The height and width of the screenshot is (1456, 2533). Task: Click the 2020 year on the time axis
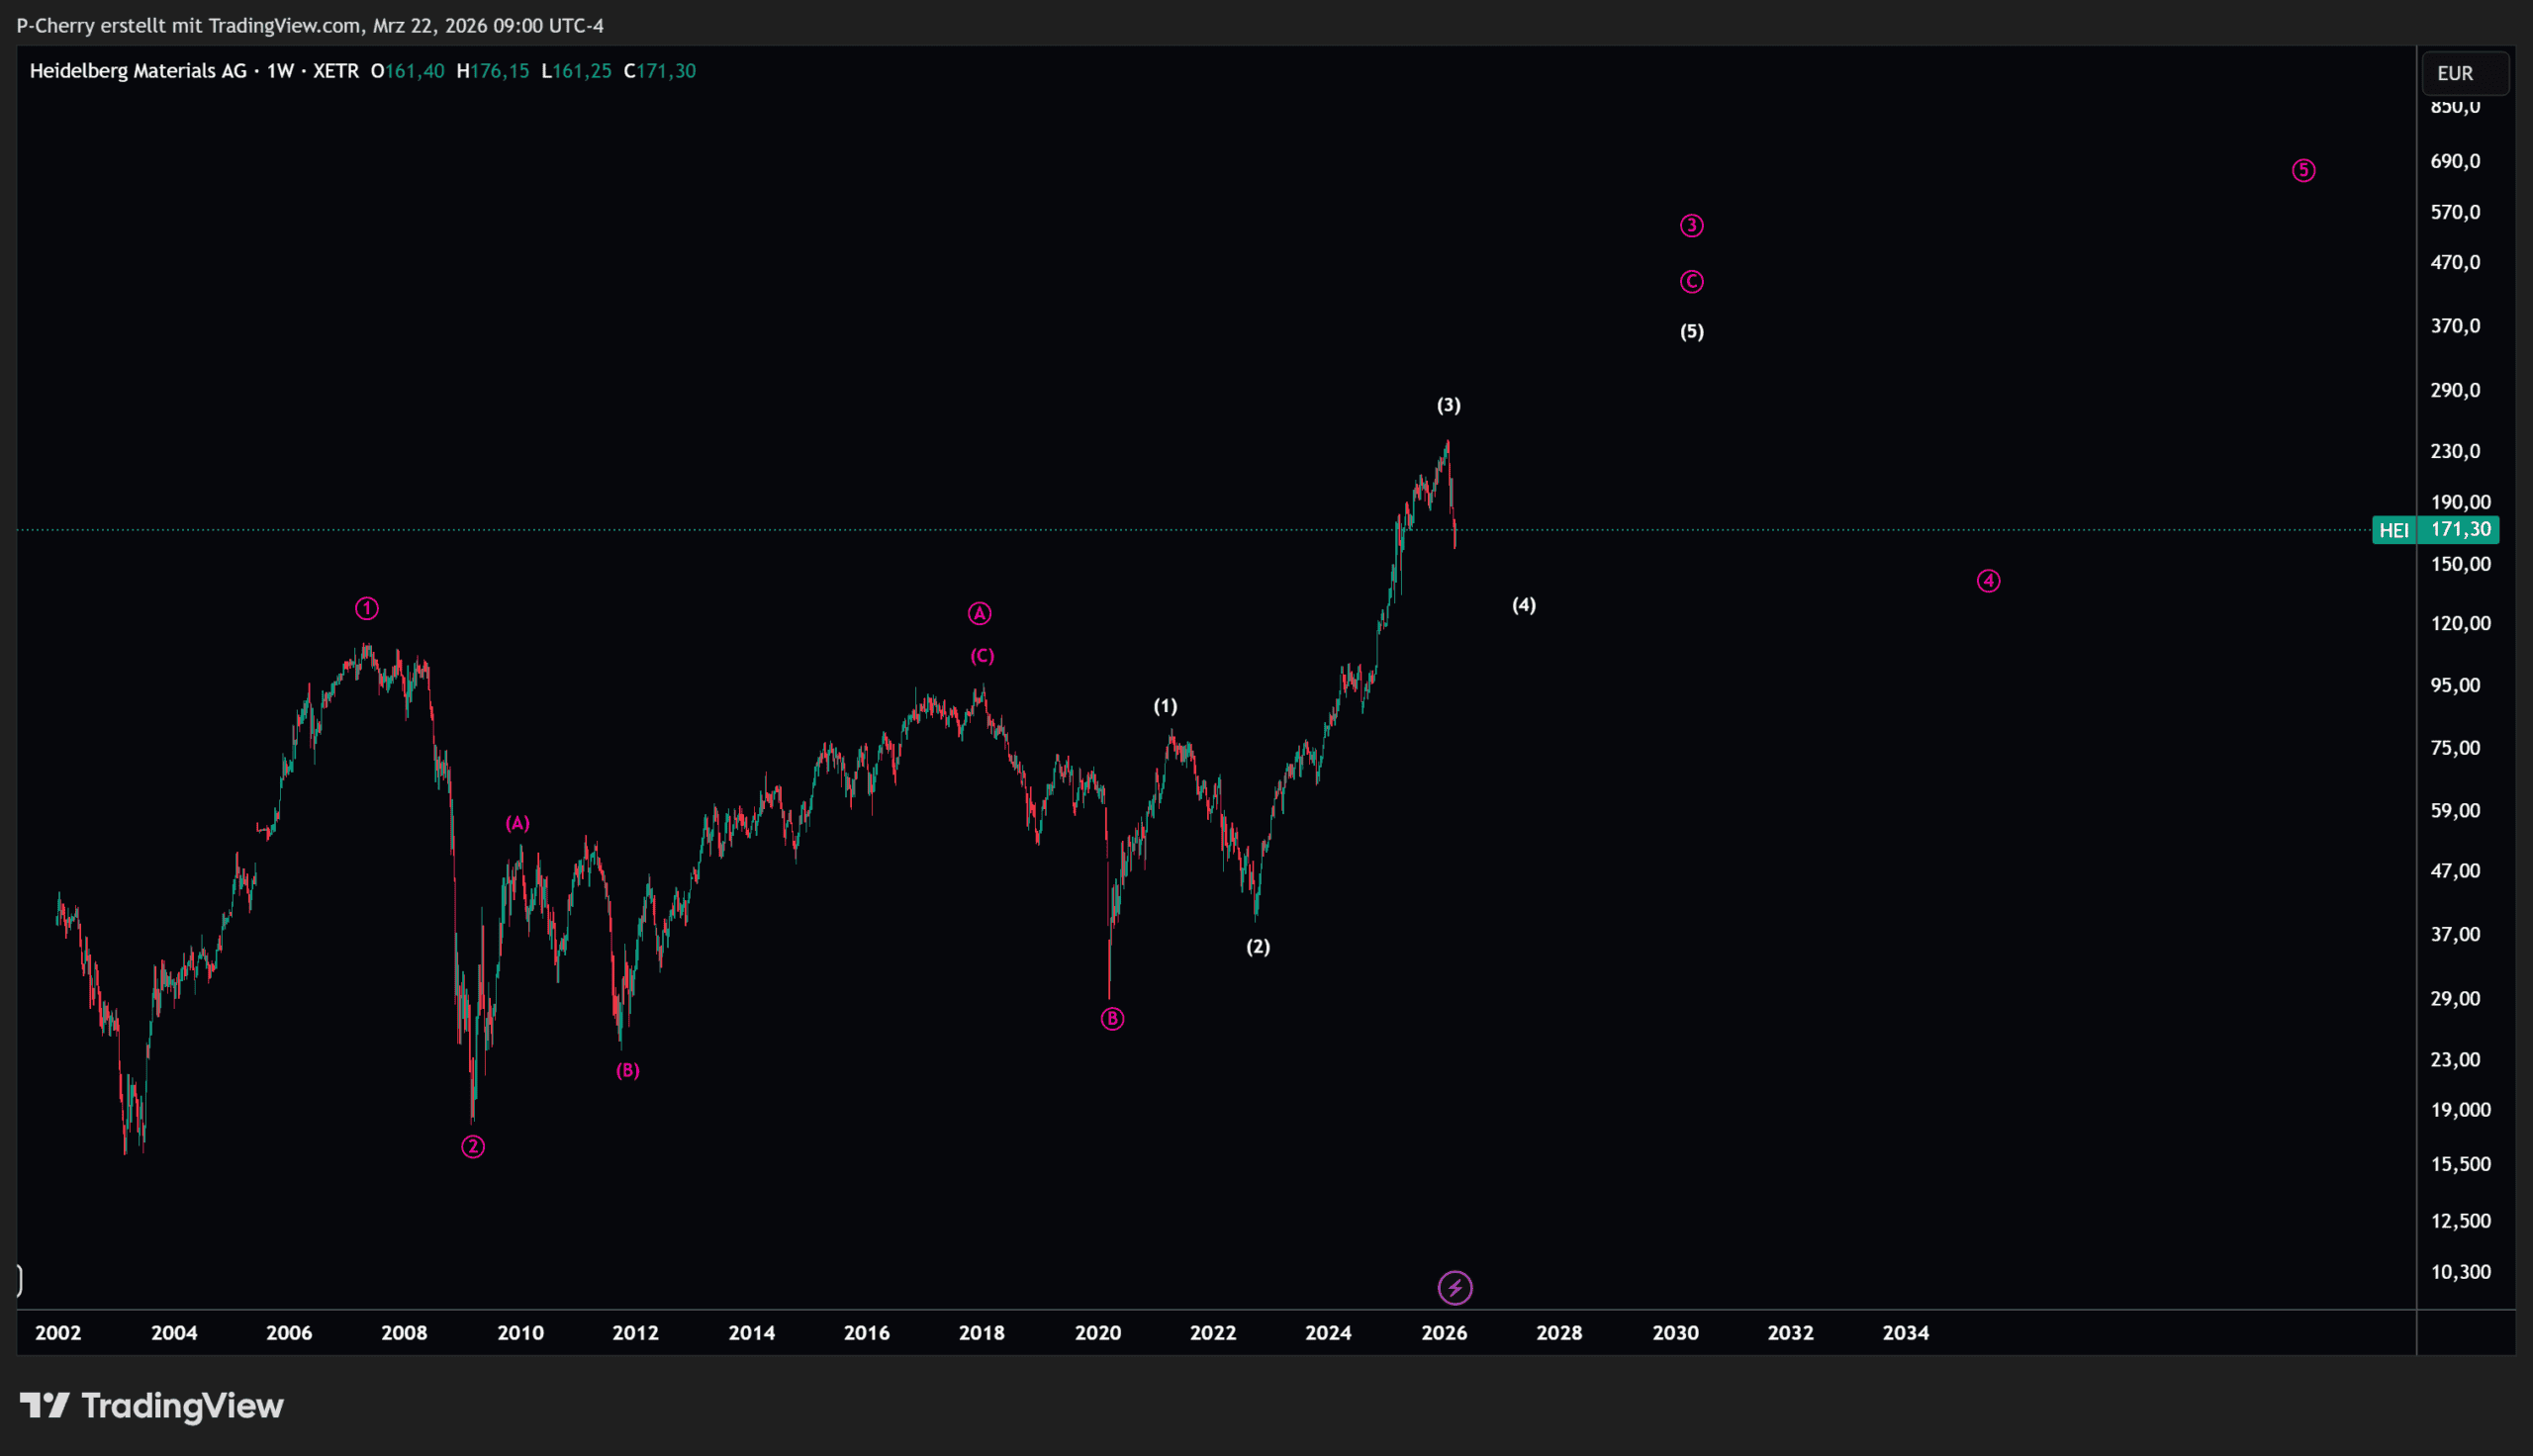pos(1097,1333)
